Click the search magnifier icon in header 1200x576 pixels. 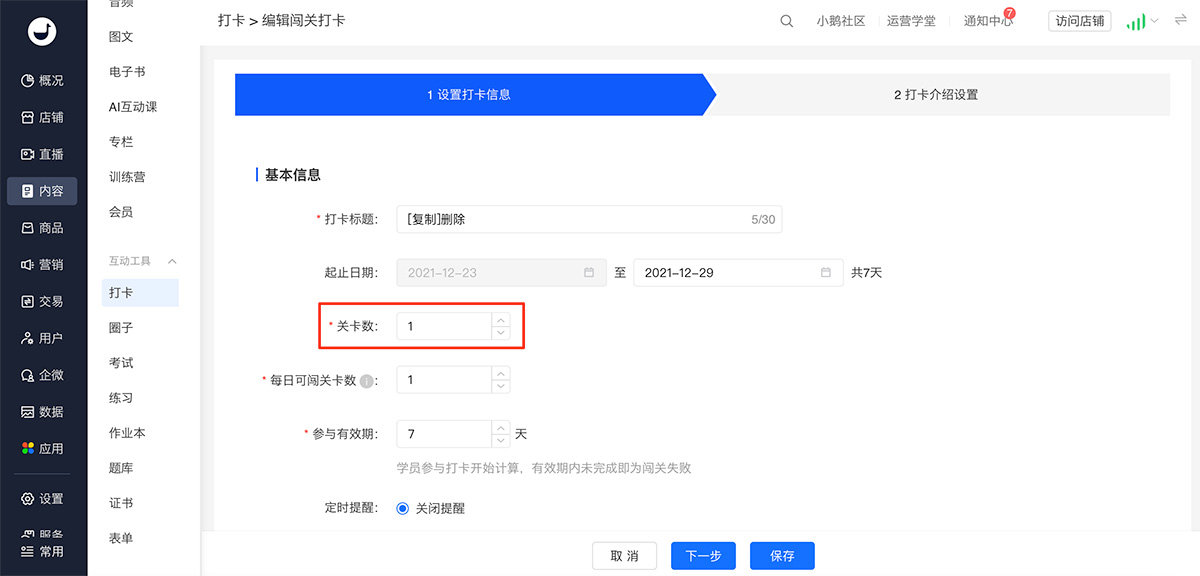(787, 21)
